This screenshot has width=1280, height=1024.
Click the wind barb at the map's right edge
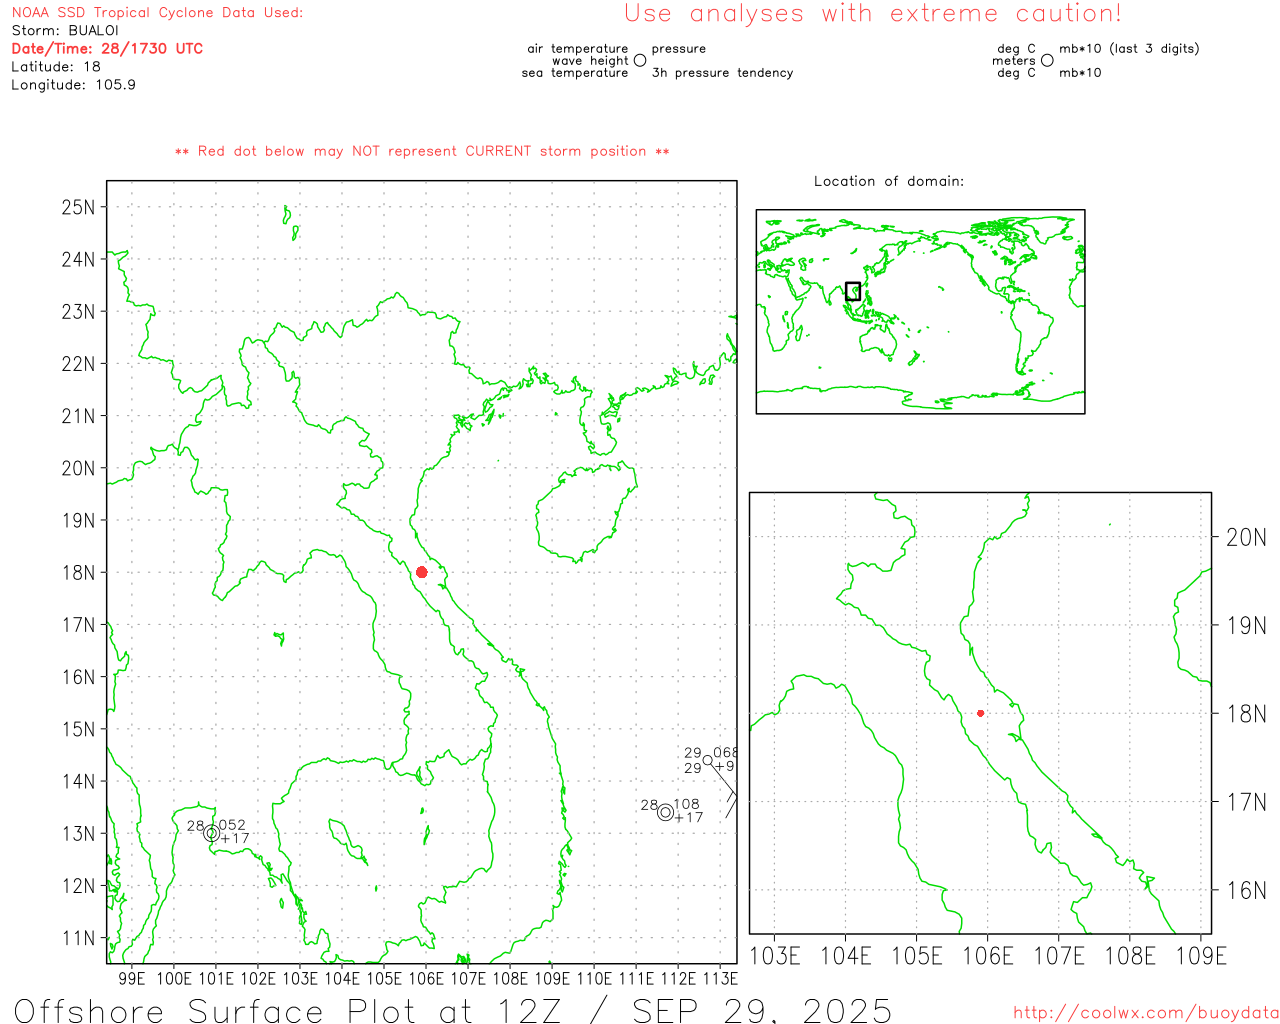coord(731,798)
